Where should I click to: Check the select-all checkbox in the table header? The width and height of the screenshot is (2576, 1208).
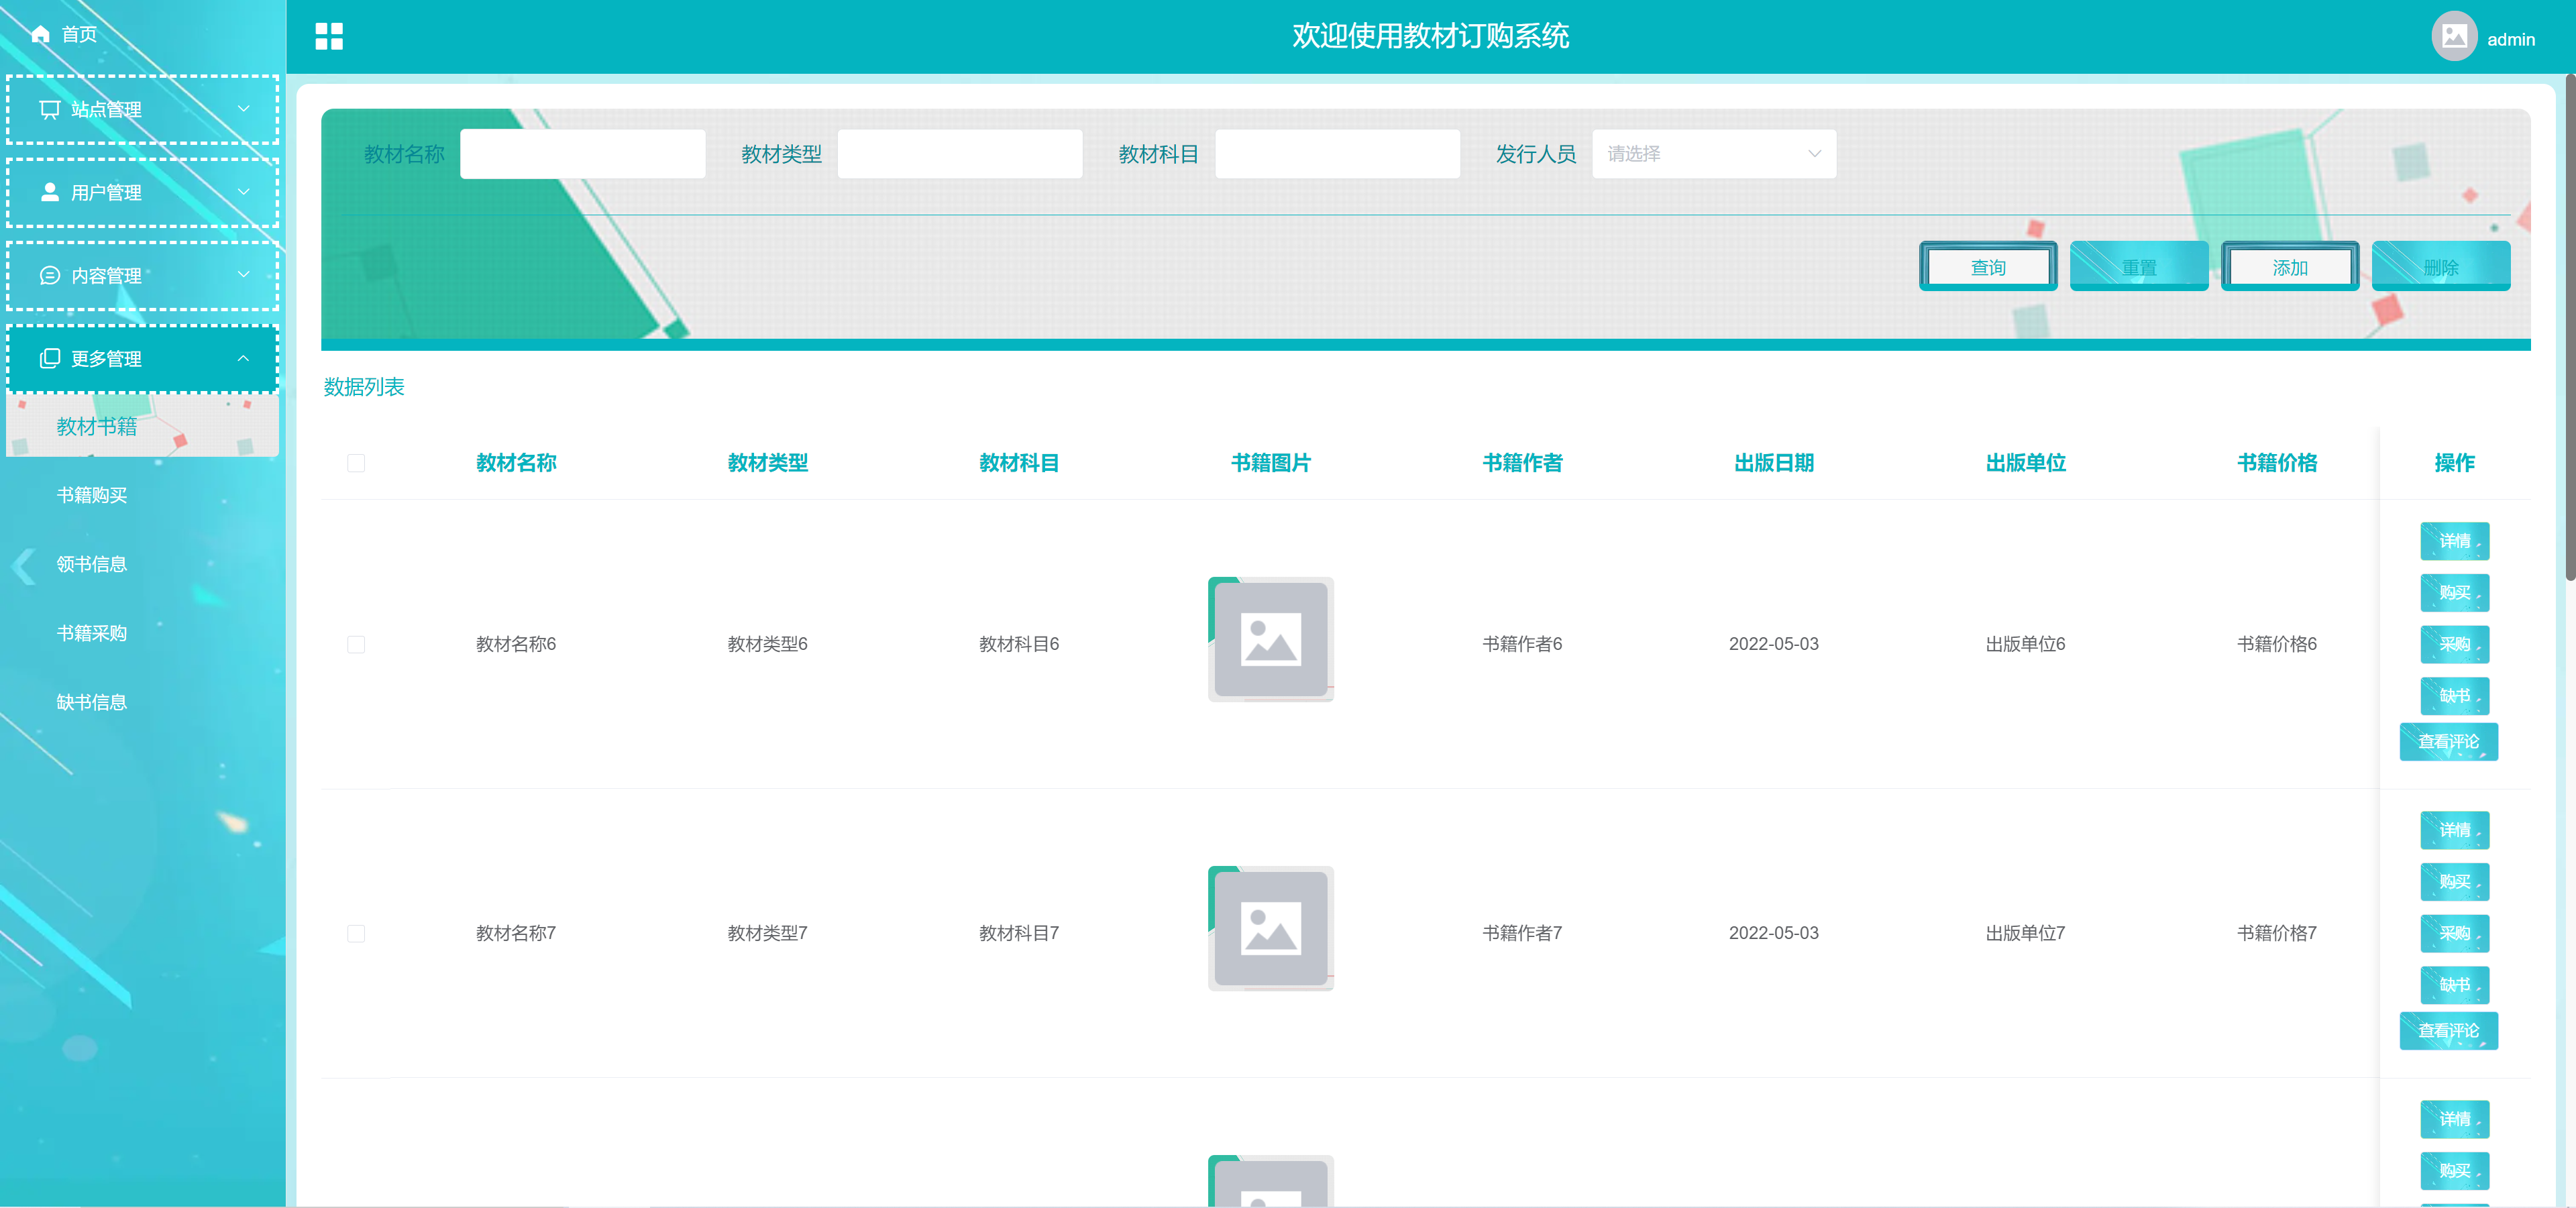pyautogui.click(x=356, y=463)
